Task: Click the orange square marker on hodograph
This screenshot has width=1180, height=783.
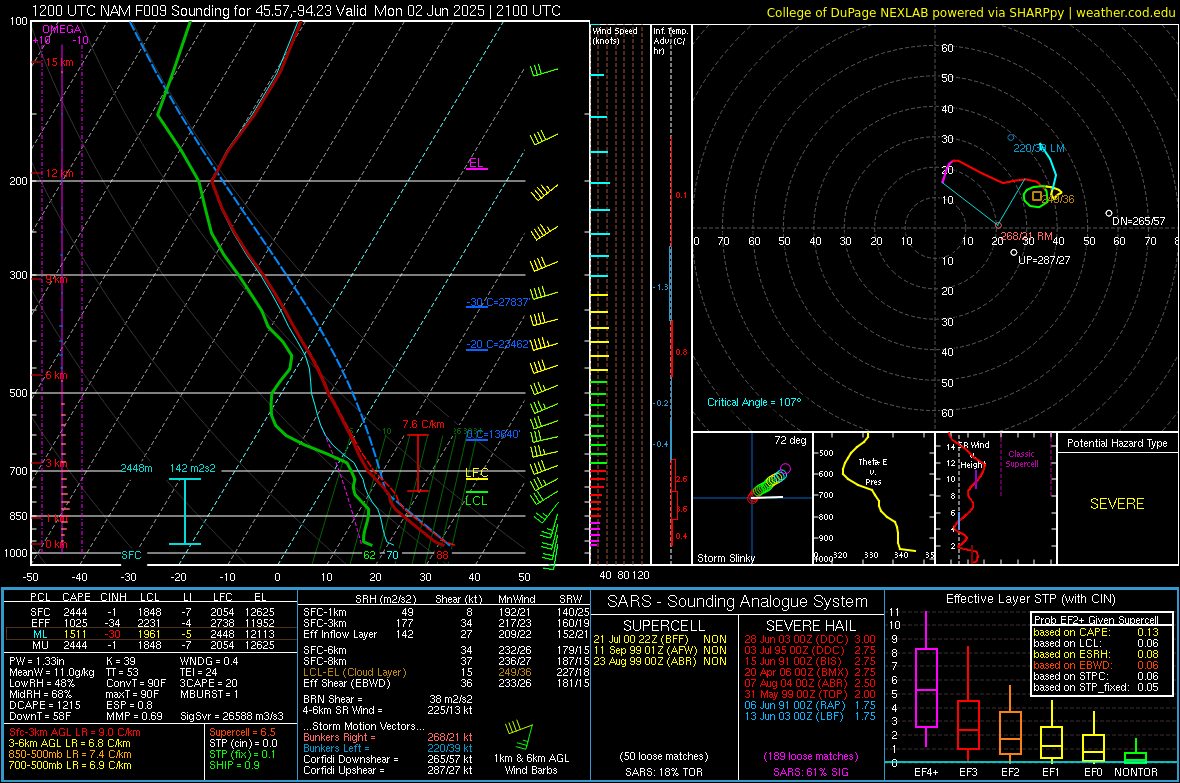Action: [x=1037, y=197]
